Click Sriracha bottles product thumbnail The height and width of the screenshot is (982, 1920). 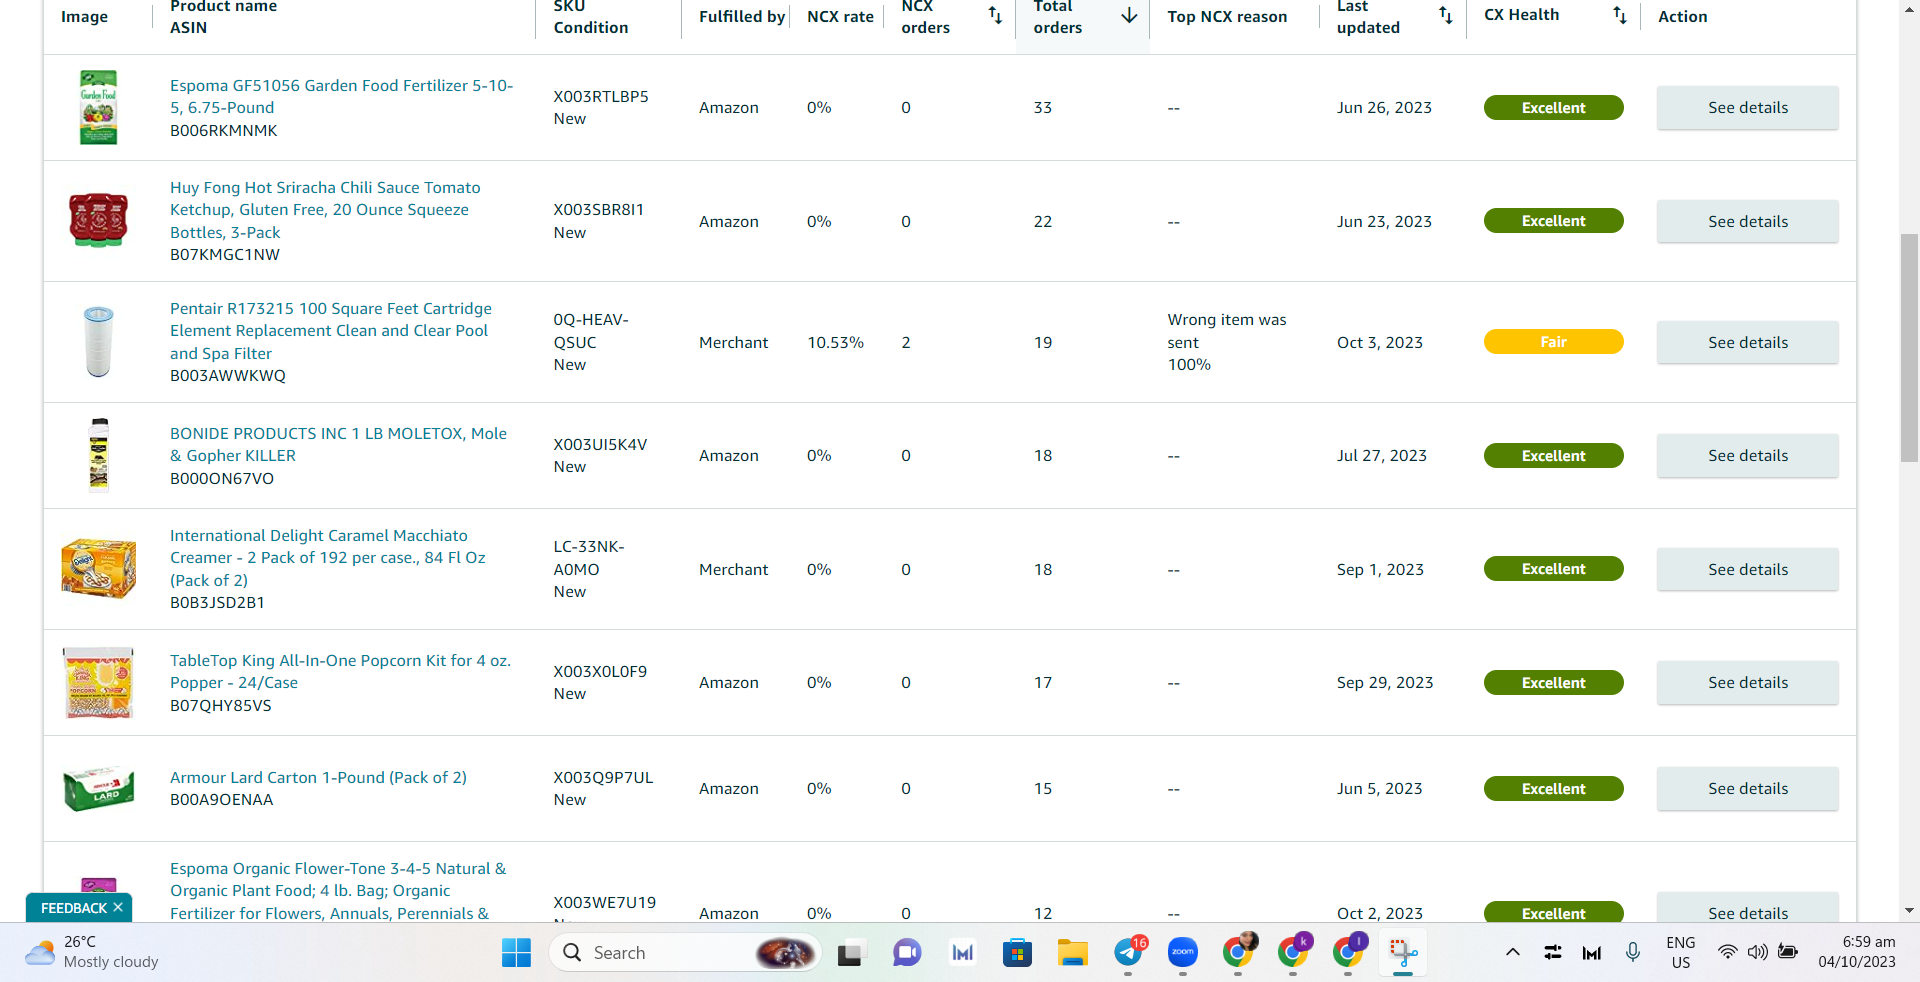[98, 221]
